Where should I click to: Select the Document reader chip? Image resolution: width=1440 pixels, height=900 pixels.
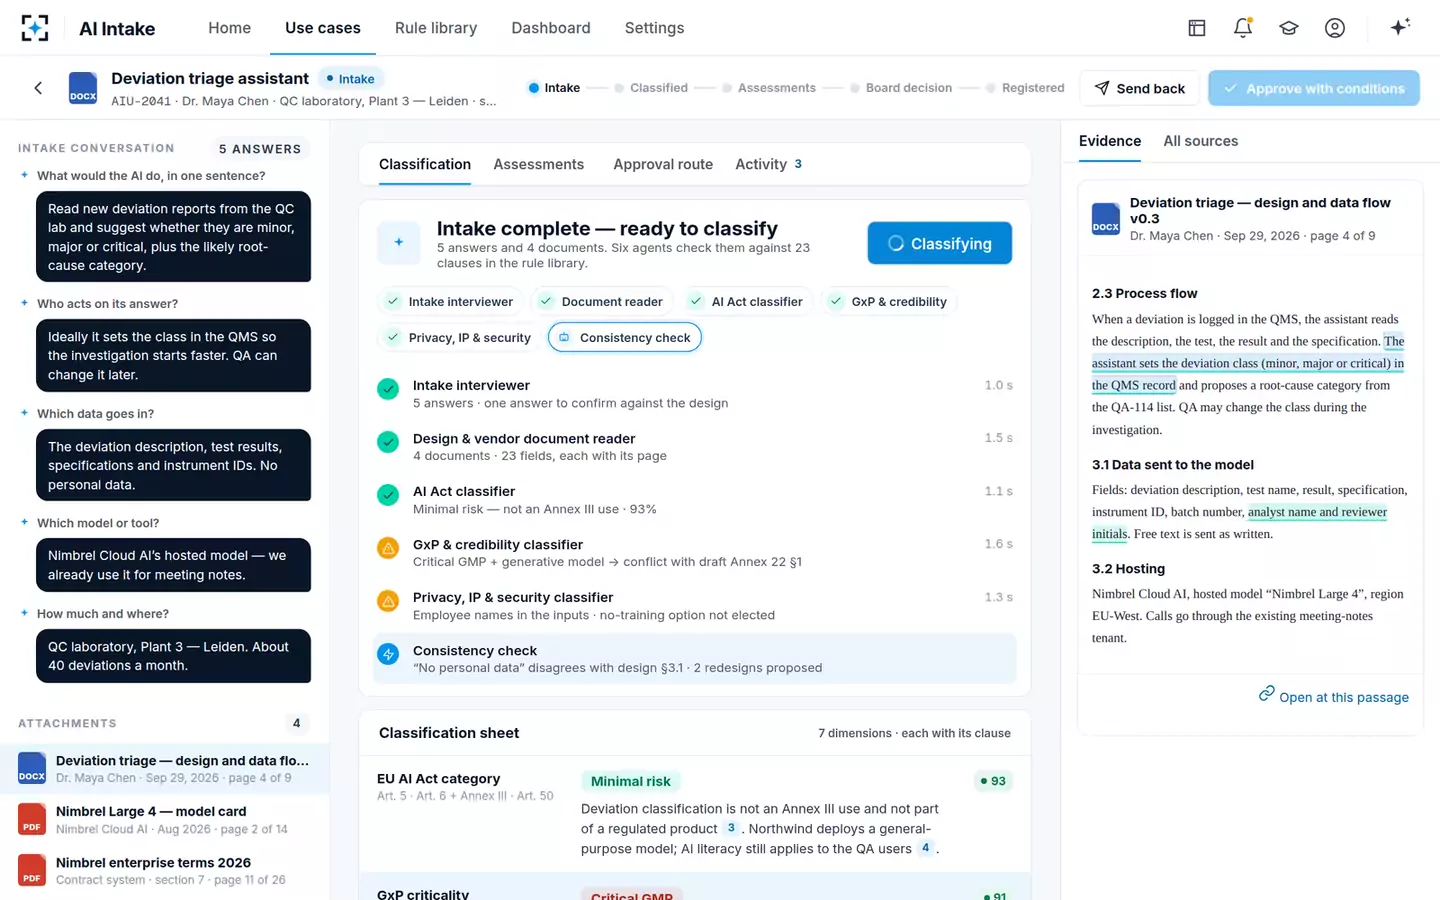click(x=602, y=301)
